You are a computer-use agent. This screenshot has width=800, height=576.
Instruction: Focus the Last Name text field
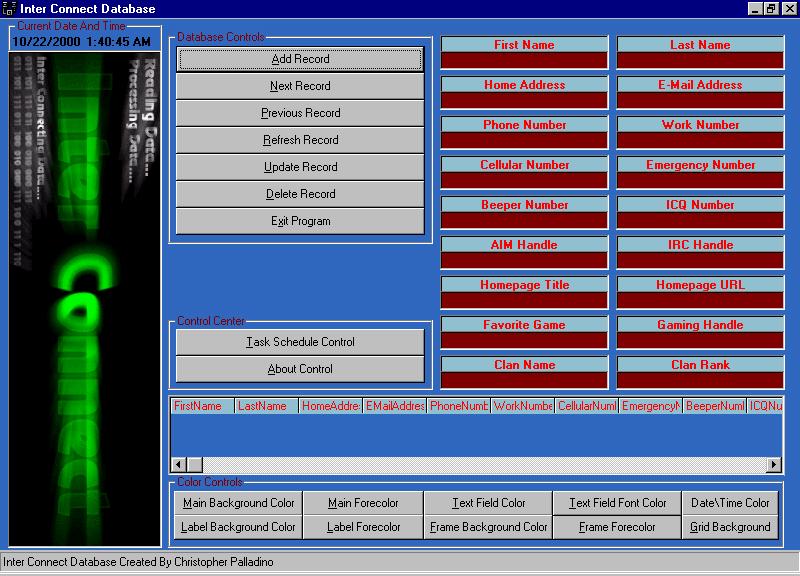click(x=700, y=60)
